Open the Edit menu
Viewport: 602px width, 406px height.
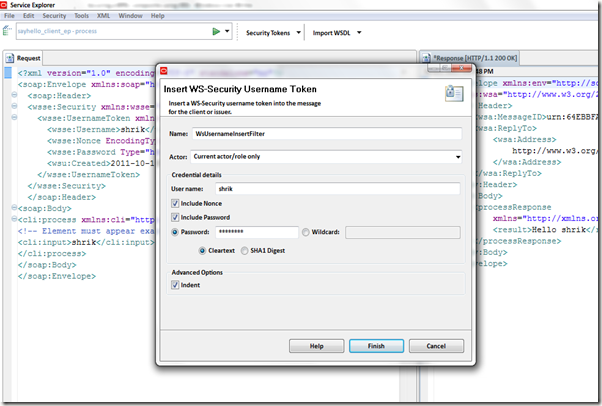pyautogui.click(x=28, y=16)
